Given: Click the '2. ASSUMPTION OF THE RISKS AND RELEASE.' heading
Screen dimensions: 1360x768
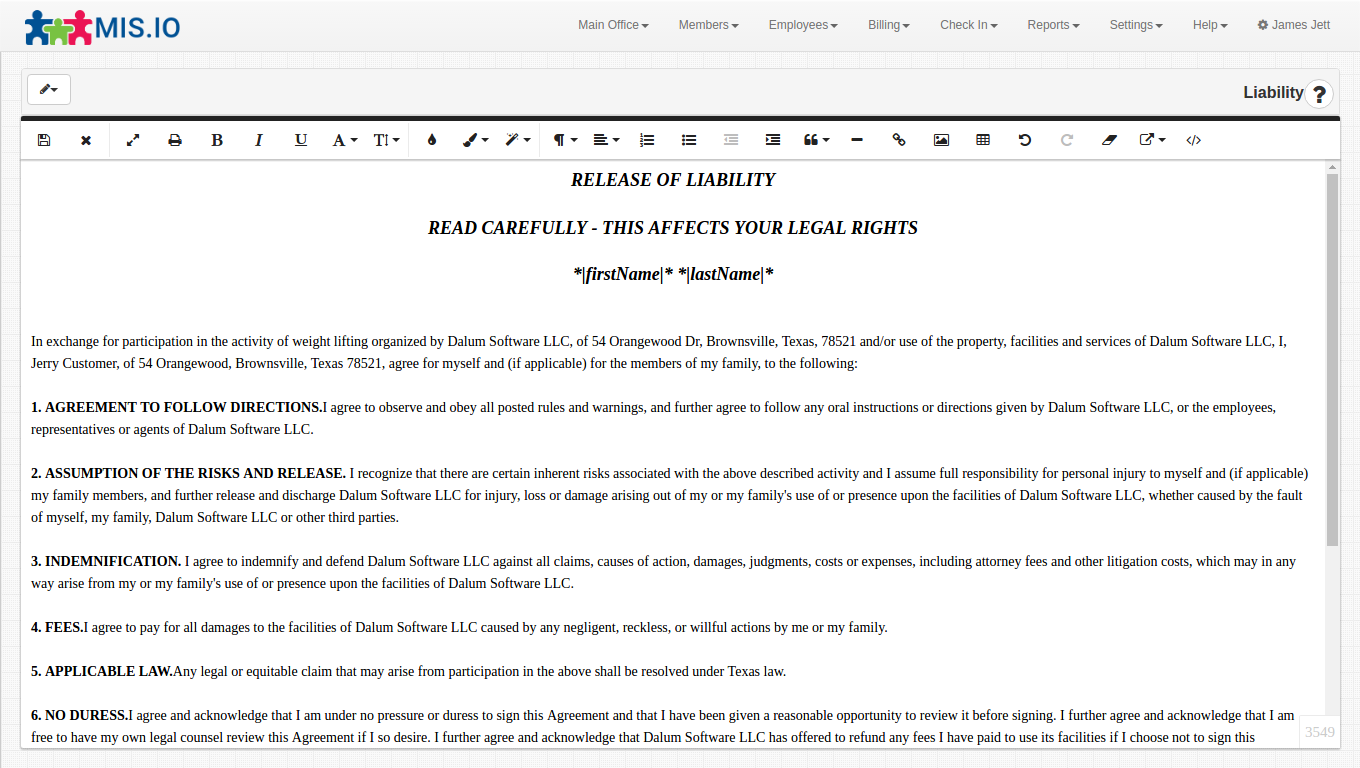Looking at the screenshot, I should 188,474.
